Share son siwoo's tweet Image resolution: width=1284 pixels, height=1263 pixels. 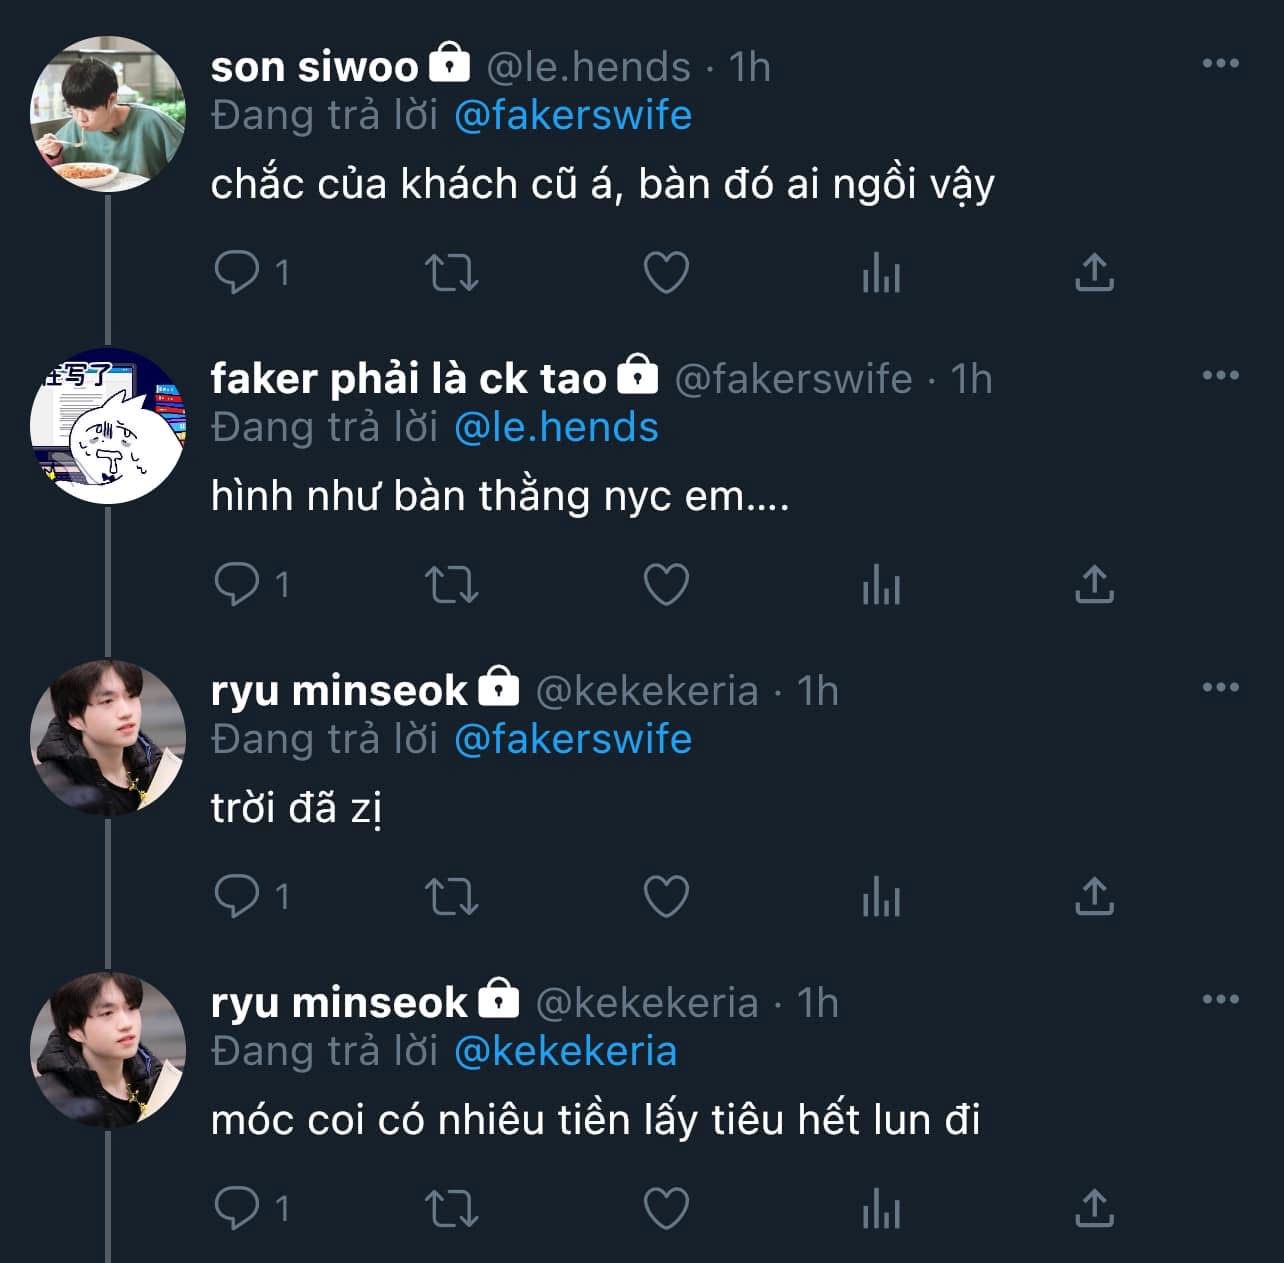[1095, 272]
